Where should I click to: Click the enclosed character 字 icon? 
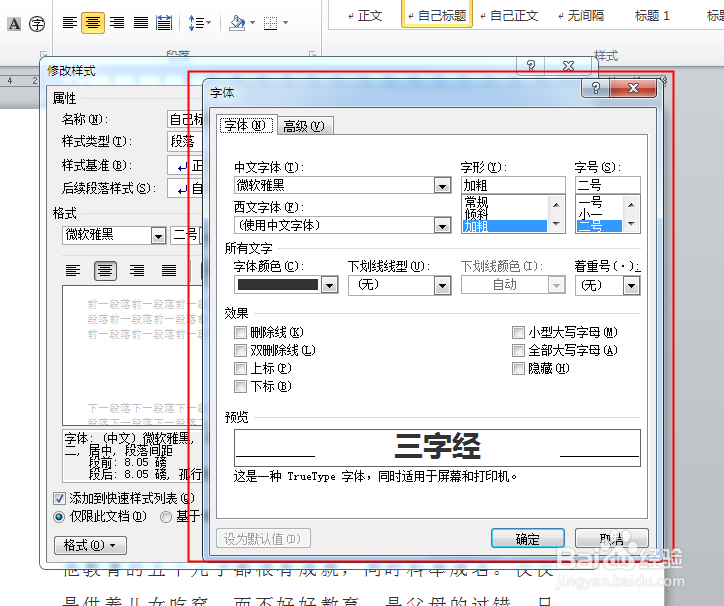[37, 24]
